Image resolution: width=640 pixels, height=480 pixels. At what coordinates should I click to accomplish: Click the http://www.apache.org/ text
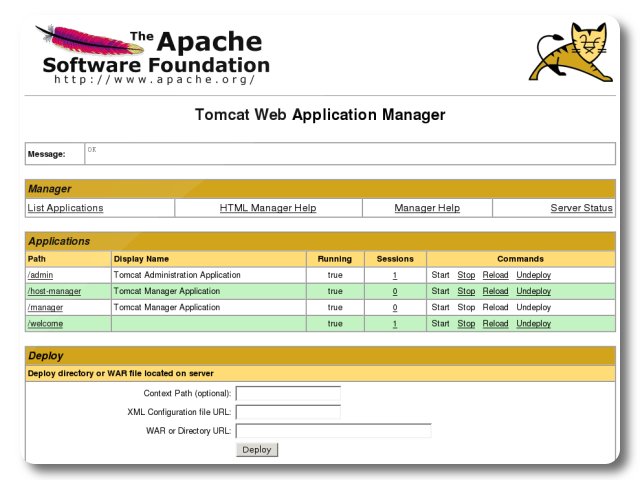tap(155, 79)
